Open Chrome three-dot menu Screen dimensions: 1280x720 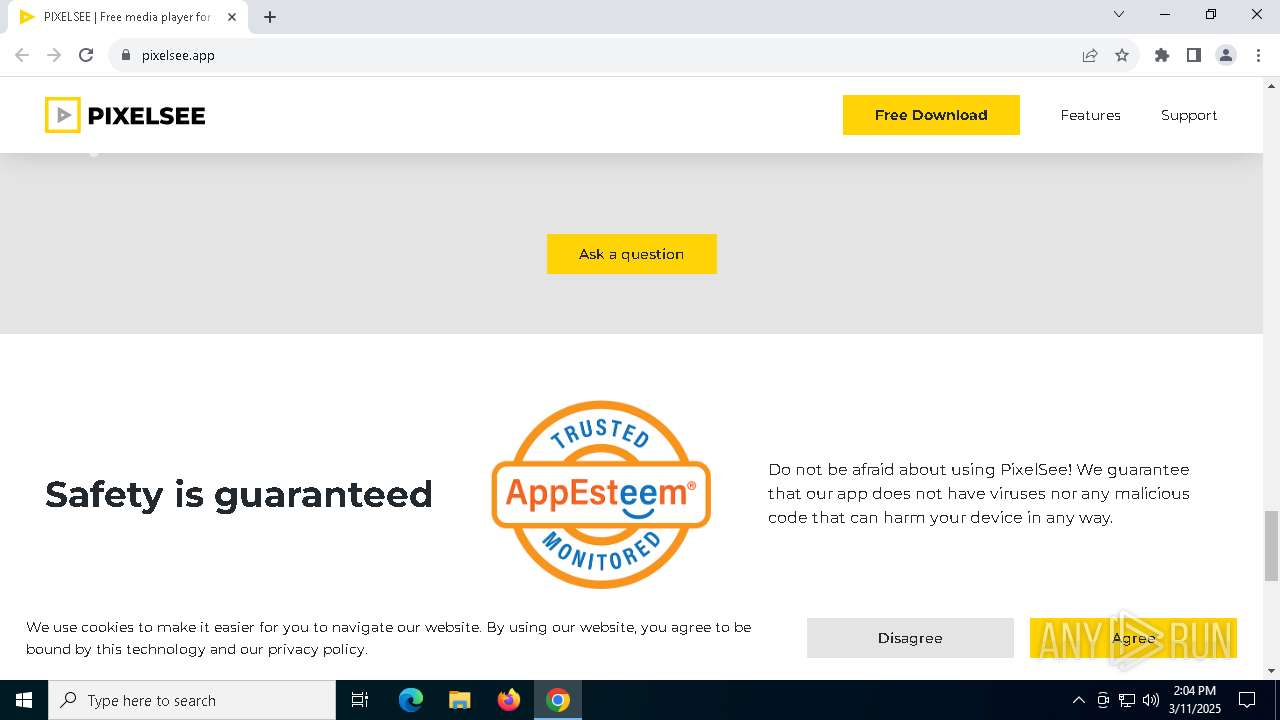[1258, 55]
